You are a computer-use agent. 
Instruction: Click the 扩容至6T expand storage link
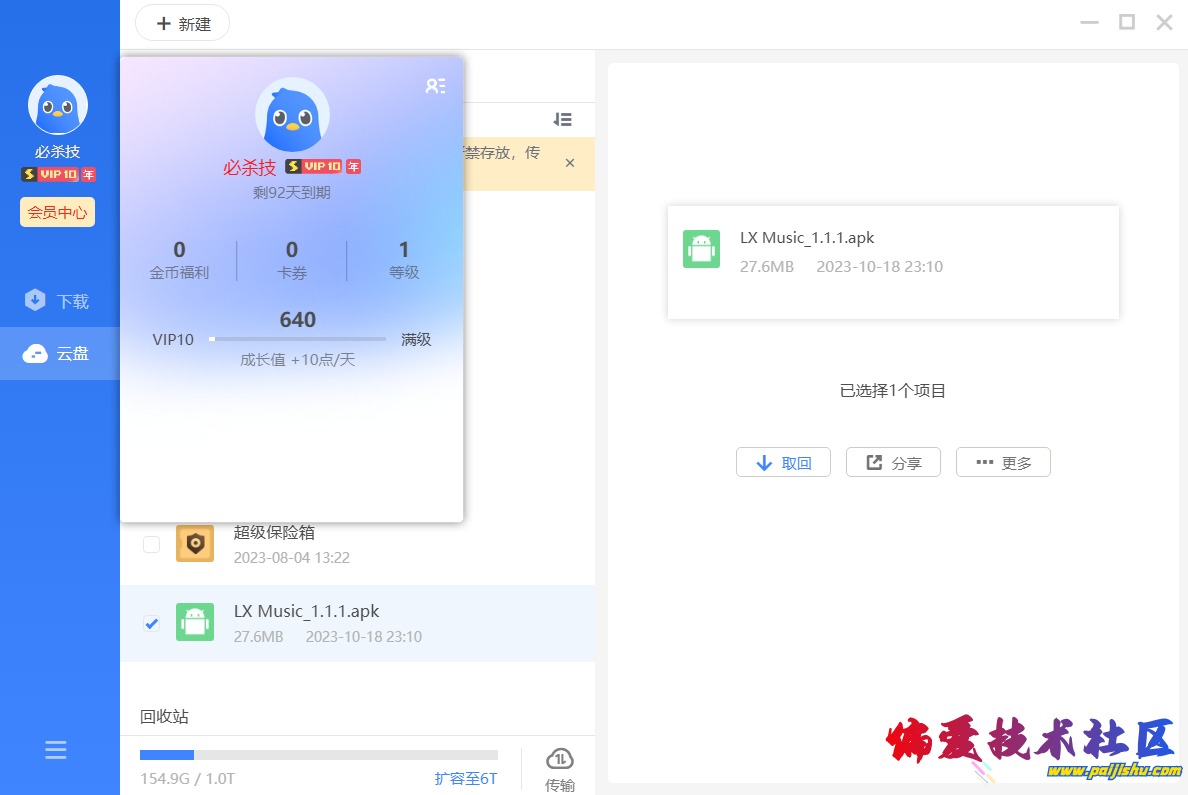pyautogui.click(x=465, y=779)
